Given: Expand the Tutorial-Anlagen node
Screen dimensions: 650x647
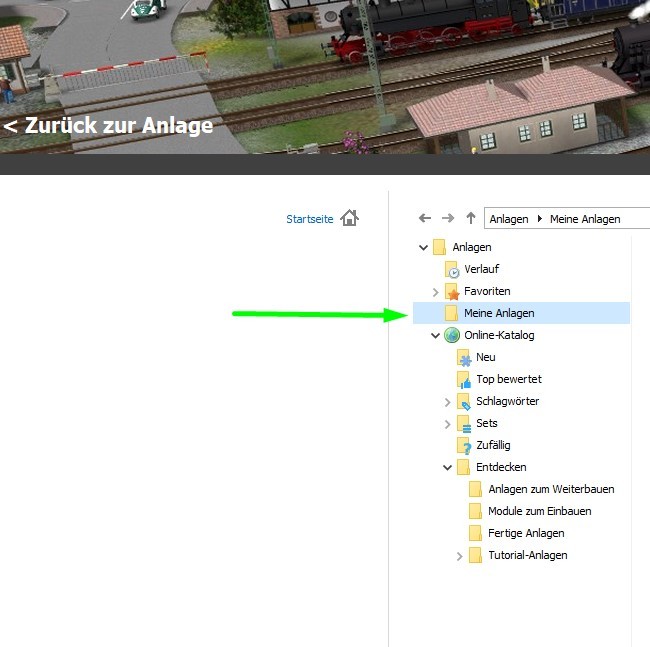Looking at the screenshot, I should (459, 556).
